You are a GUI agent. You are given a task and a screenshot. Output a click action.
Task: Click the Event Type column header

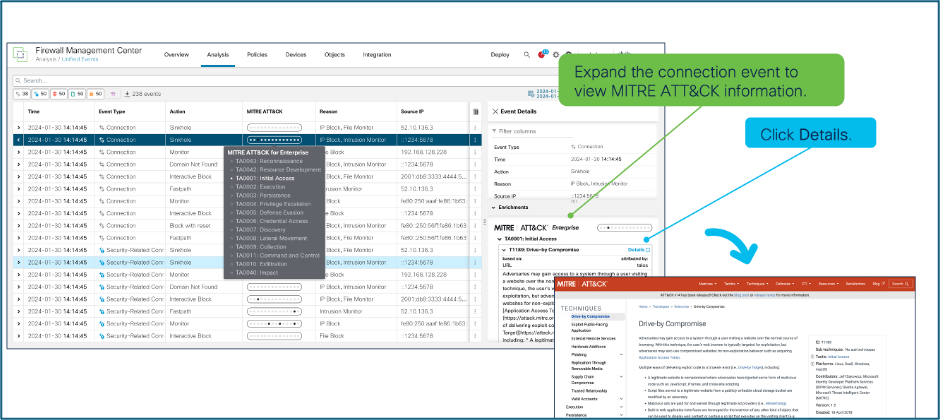click(x=112, y=111)
